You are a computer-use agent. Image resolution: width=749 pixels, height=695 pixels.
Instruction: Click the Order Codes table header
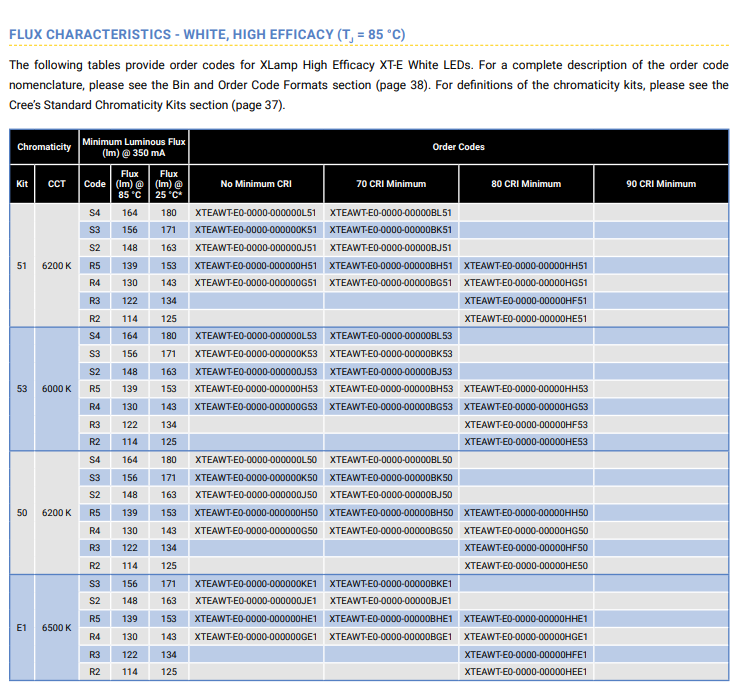[459, 147]
